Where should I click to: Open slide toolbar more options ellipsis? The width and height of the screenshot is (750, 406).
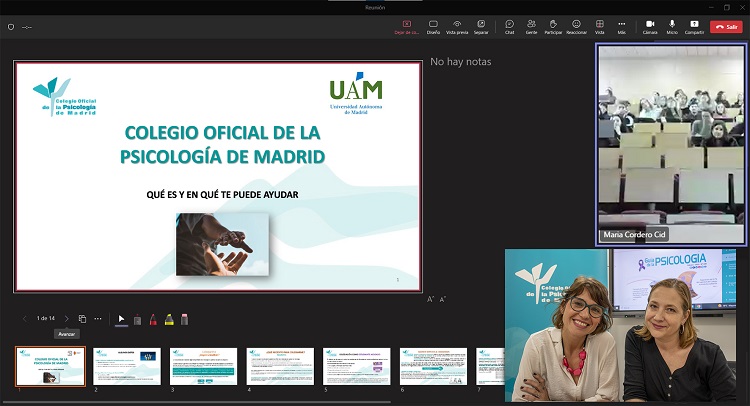[97, 319]
